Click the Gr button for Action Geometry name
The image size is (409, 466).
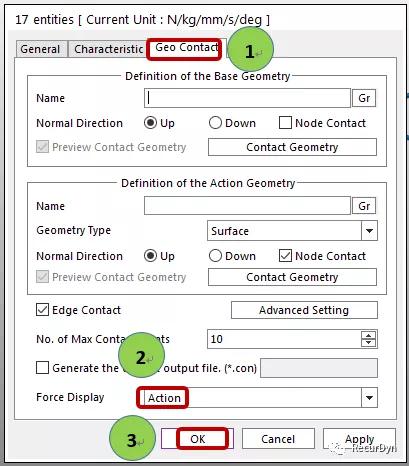point(364,206)
